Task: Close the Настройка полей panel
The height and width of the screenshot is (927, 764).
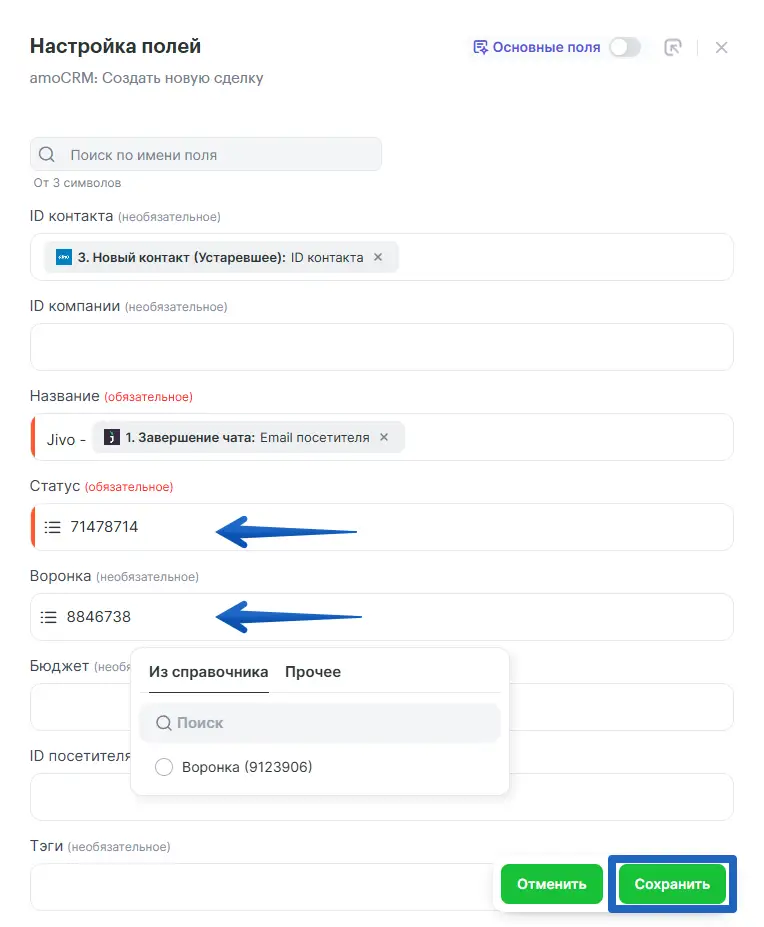Action: pyautogui.click(x=721, y=47)
